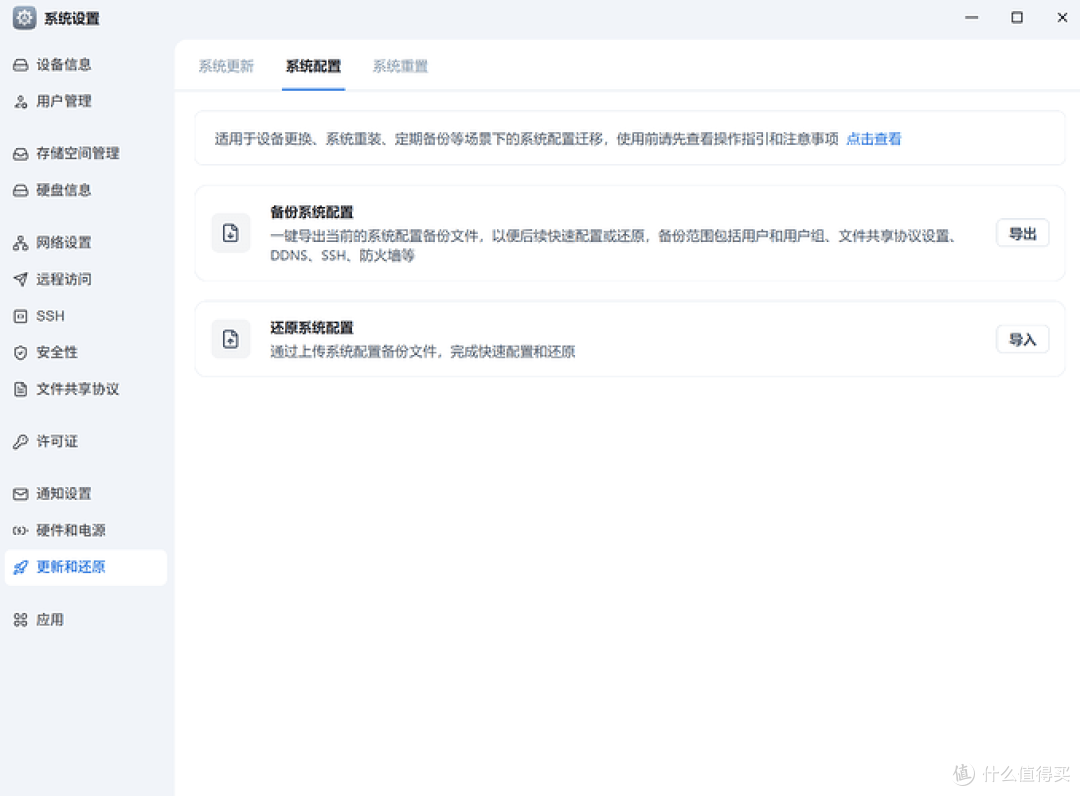Click the 硬盘信息 disk icon
The height and width of the screenshot is (796, 1080).
(x=20, y=190)
